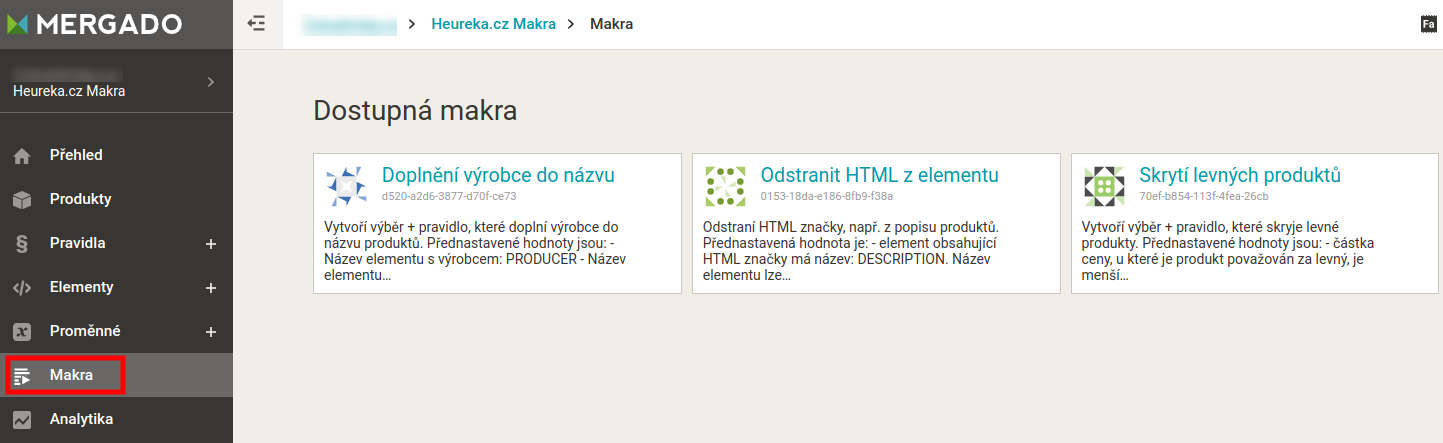Click the Skrytí levných produktů macro thumbnail
The height and width of the screenshot is (443, 1443).
pyautogui.click(x=1104, y=186)
